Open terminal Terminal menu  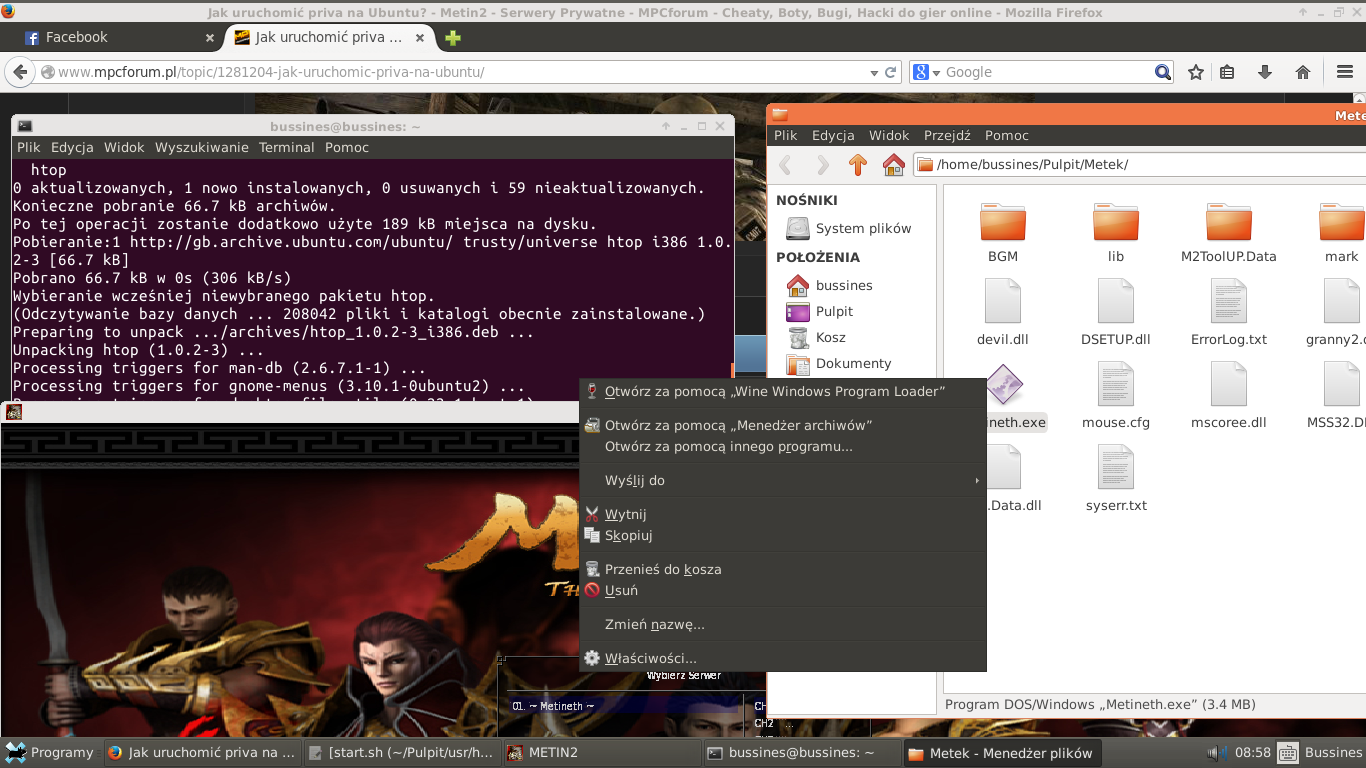(x=286, y=147)
